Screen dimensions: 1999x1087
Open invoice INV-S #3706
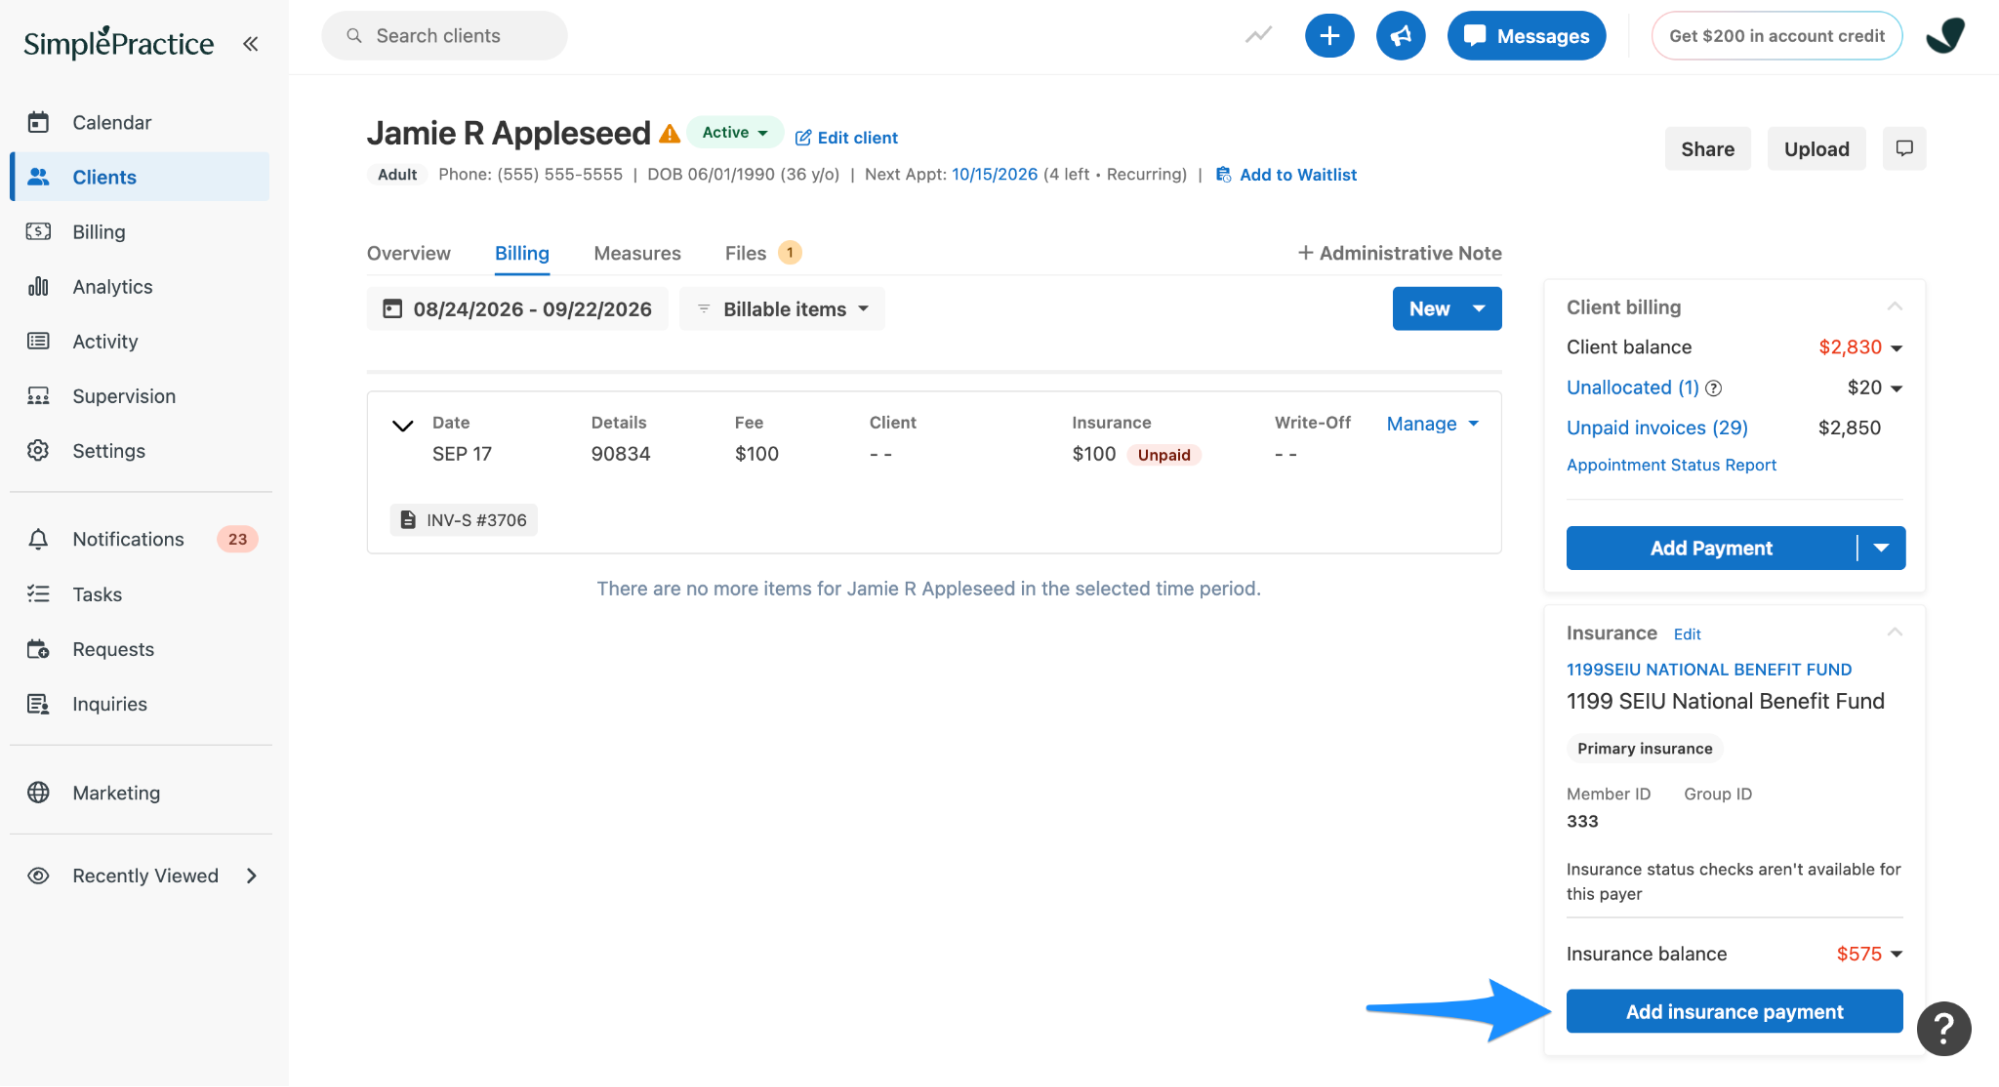[464, 520]
